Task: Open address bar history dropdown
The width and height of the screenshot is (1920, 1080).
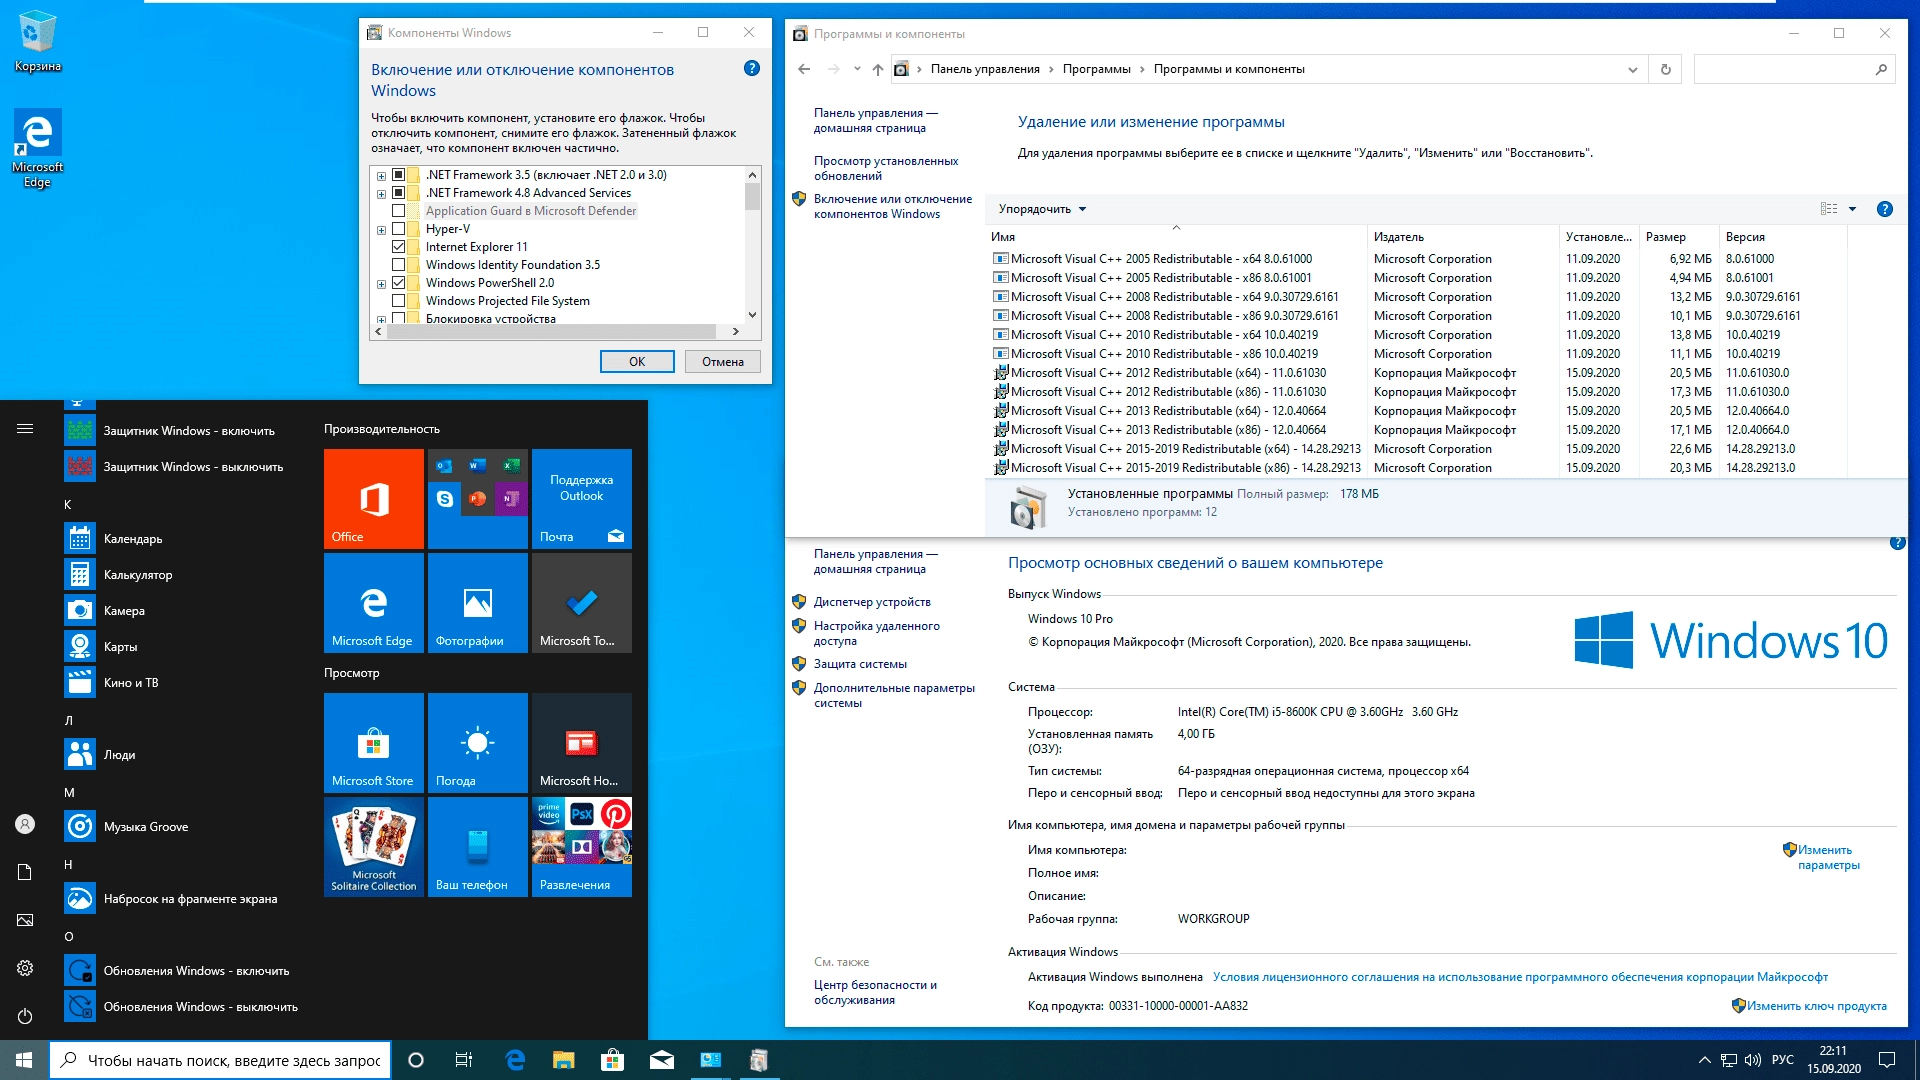Action: click(1633, 70)
